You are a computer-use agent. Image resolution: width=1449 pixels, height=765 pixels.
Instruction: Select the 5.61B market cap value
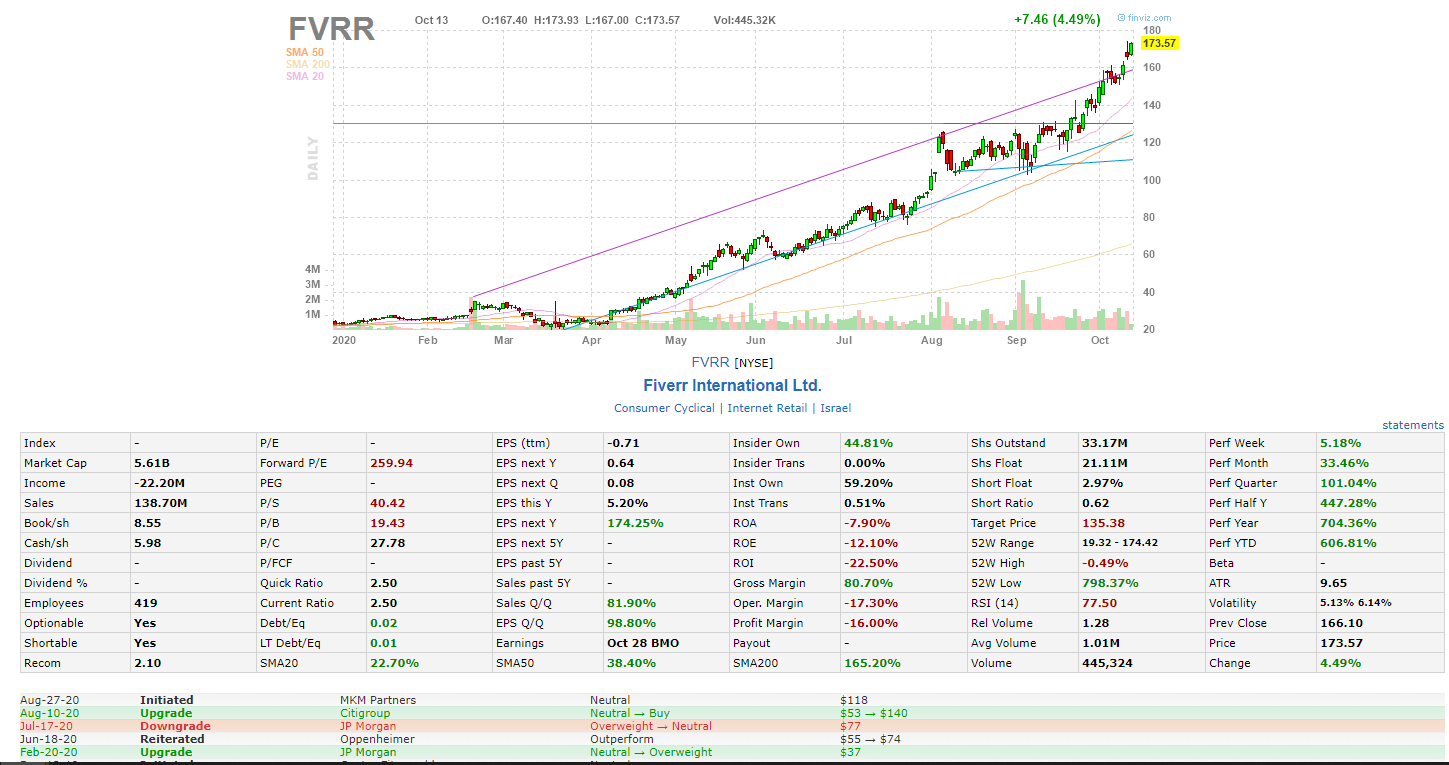[x=152, y=463]
